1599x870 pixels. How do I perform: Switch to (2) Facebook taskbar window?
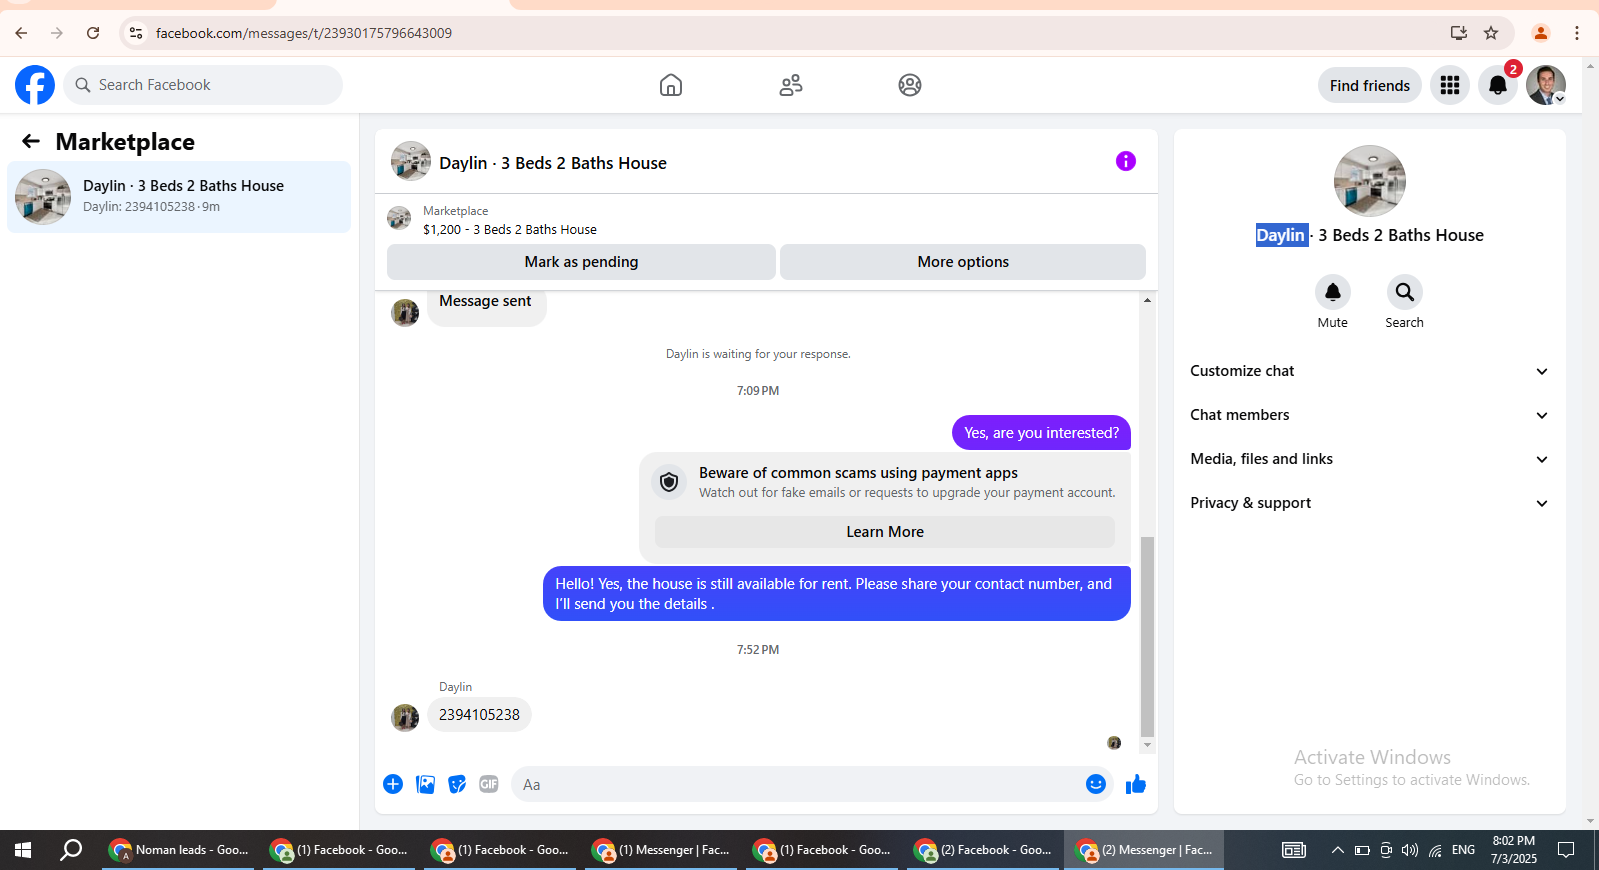pos(982,850)
